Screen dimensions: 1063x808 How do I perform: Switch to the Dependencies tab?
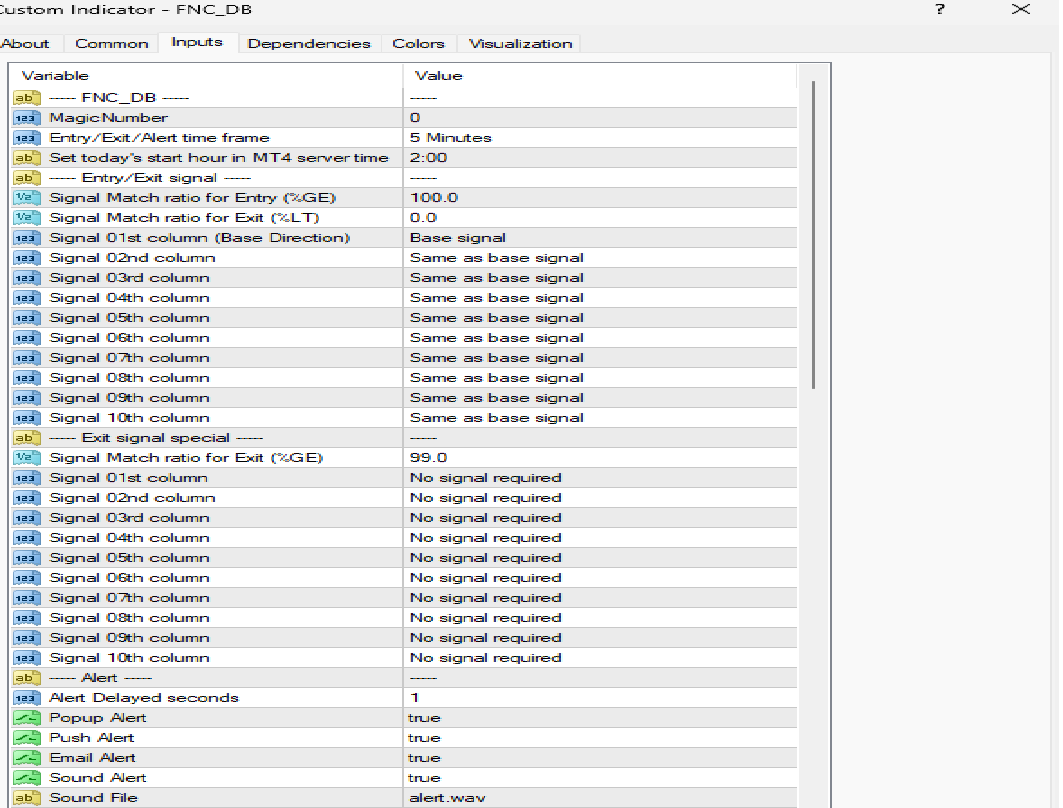coord(309,43)
